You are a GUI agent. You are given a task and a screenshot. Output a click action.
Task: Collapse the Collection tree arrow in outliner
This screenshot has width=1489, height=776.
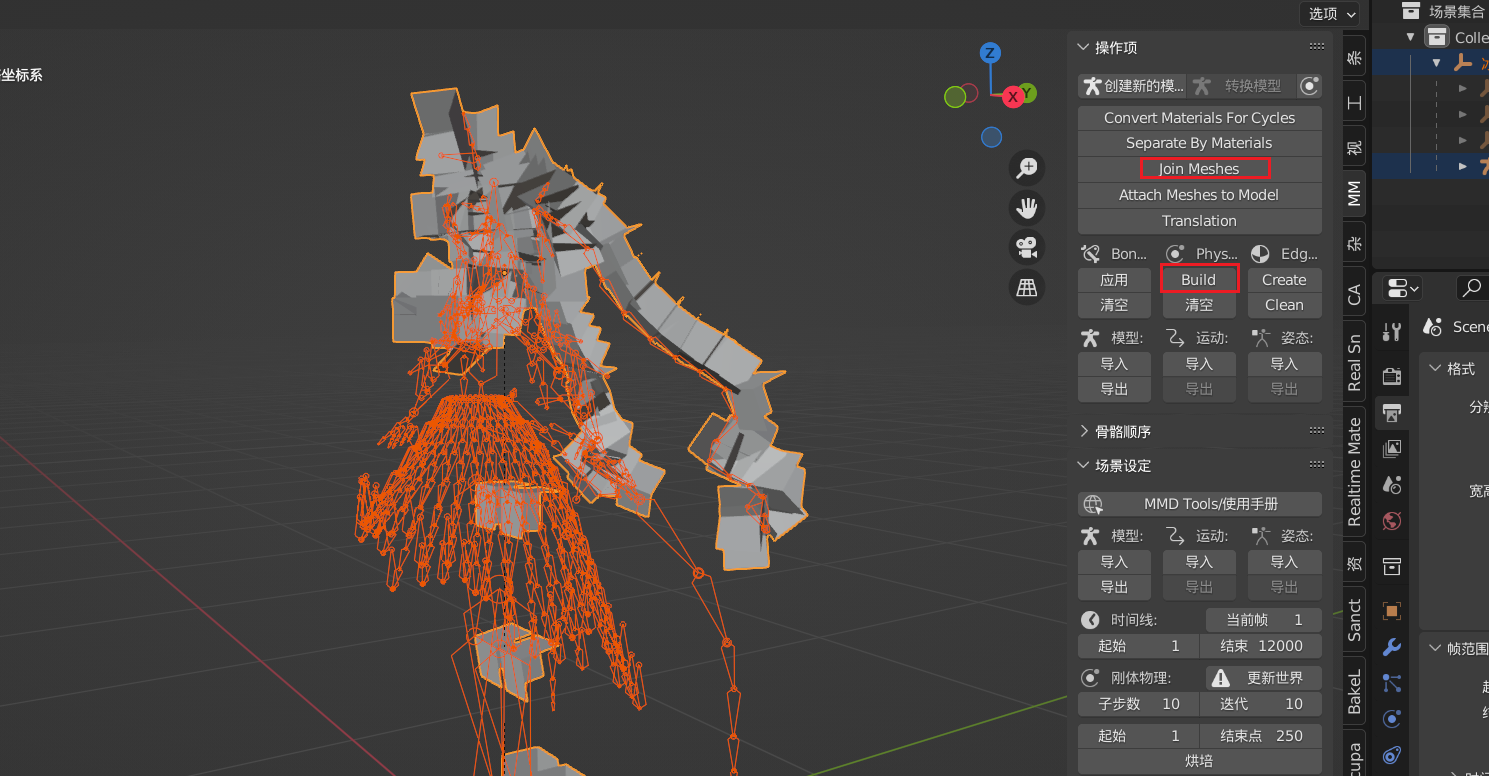click(x=1411, y=37)
